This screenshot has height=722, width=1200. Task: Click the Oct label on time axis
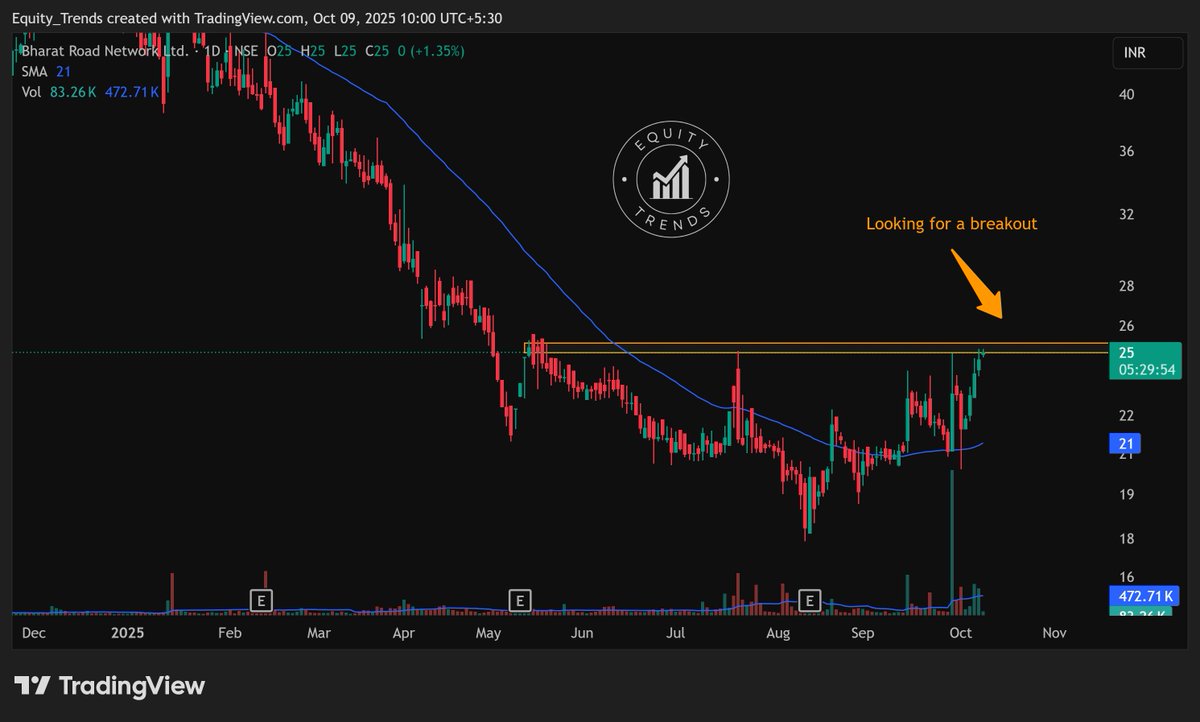[960, 633]
